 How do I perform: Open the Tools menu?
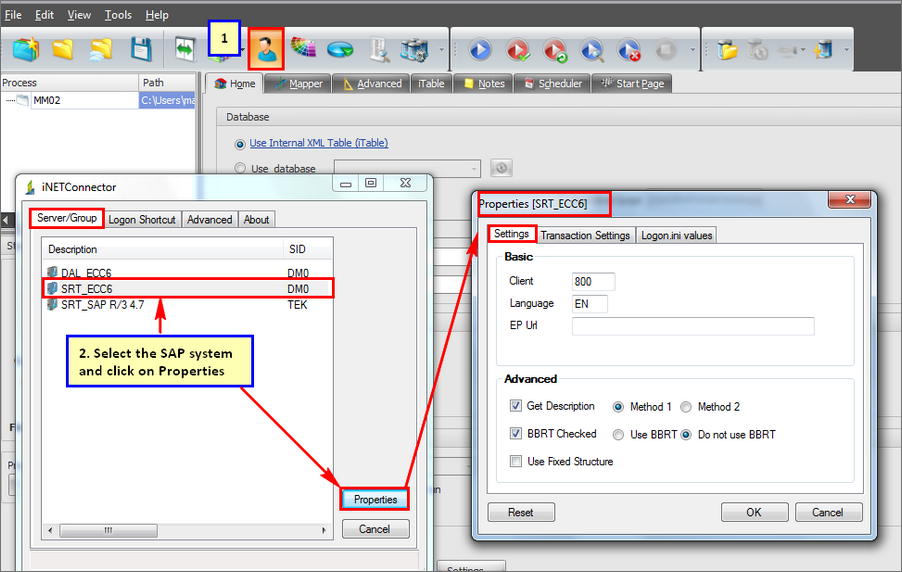pyautogui.click(x=118, y=15)
